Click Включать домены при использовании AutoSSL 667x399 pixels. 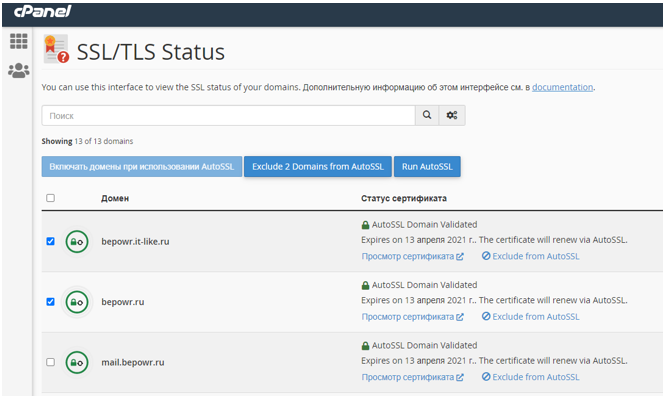click(x=142, y=167)
